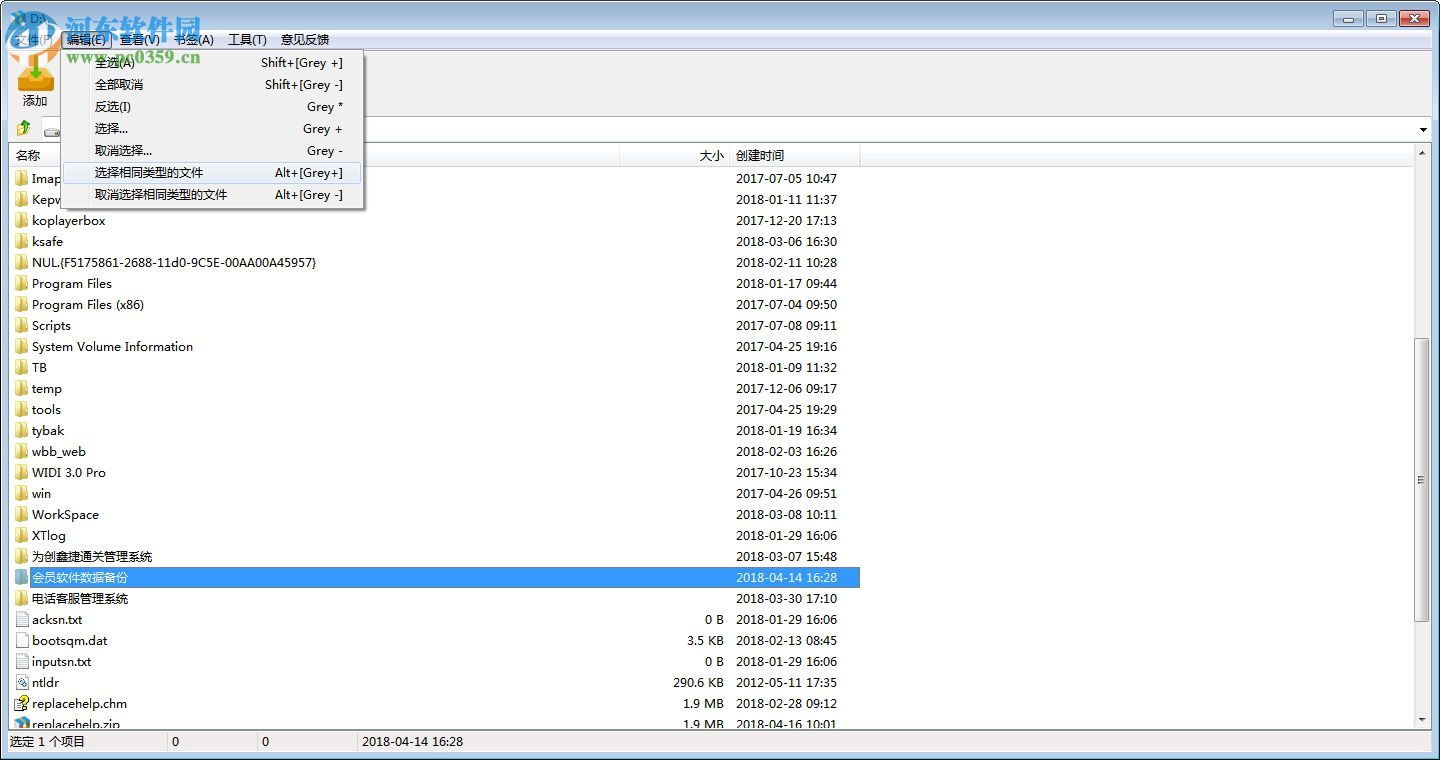Open the address bar dropdown arrow
Screen dimensions: 1440x760
tap(1423, 130)
